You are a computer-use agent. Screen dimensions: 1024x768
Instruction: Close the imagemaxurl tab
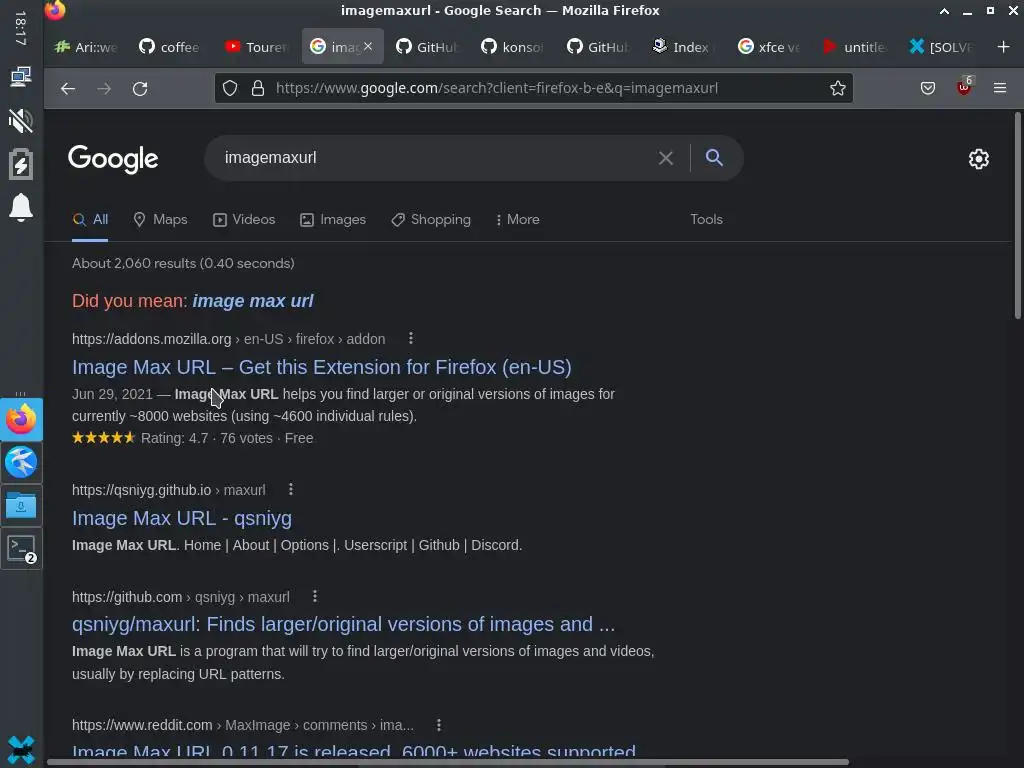coord(368,46)
